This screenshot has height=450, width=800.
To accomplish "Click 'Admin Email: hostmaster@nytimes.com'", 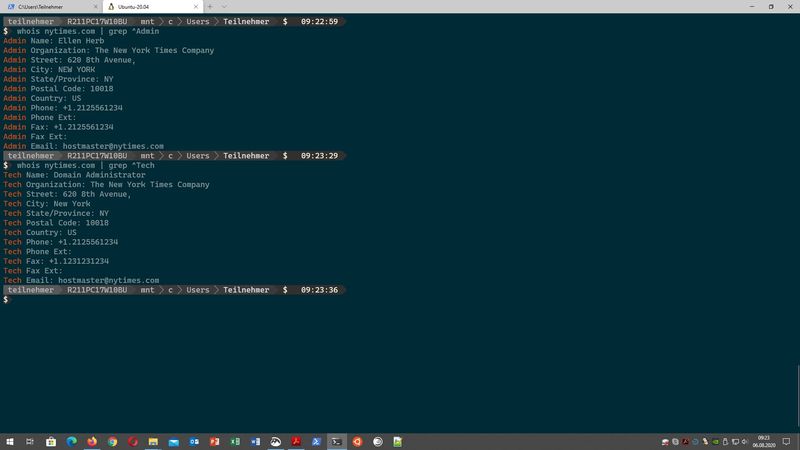I will (x=83, y=146).
